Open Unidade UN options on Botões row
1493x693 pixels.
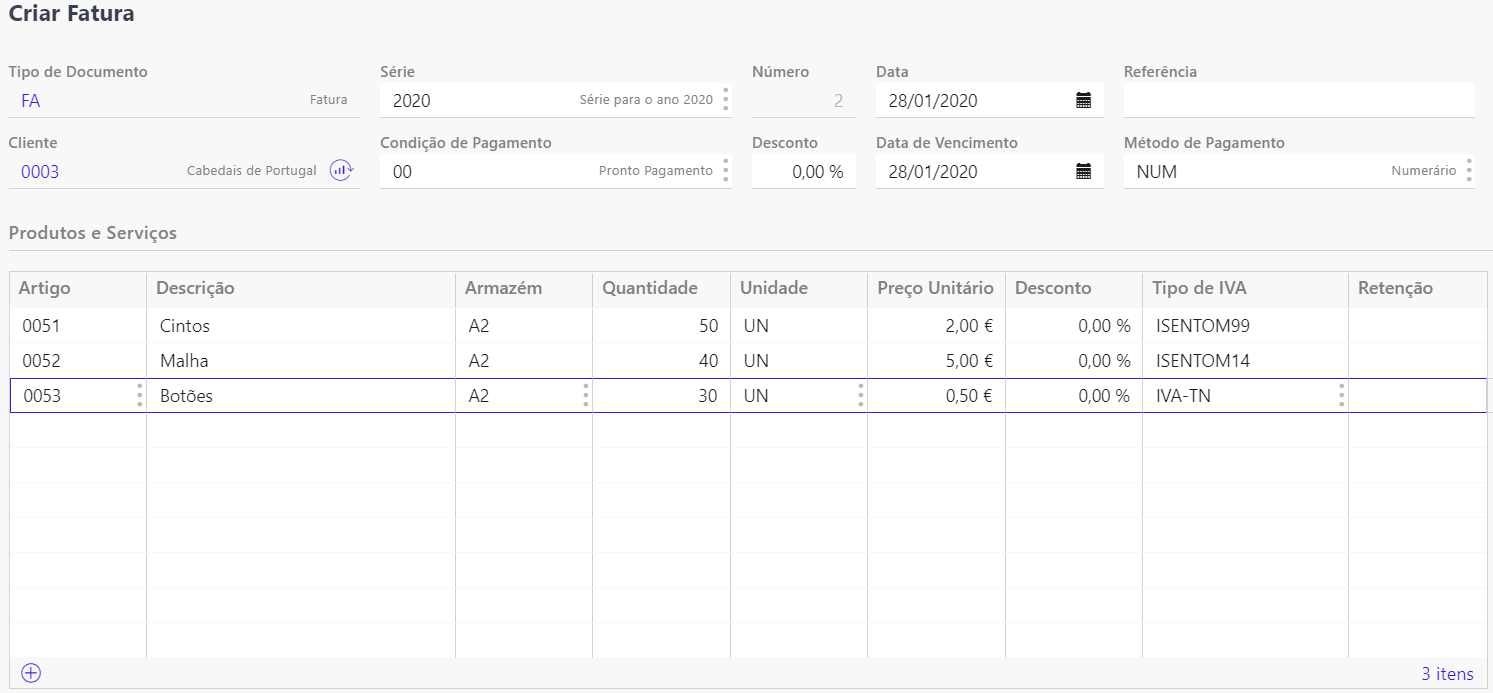click(x=861, y=396)
